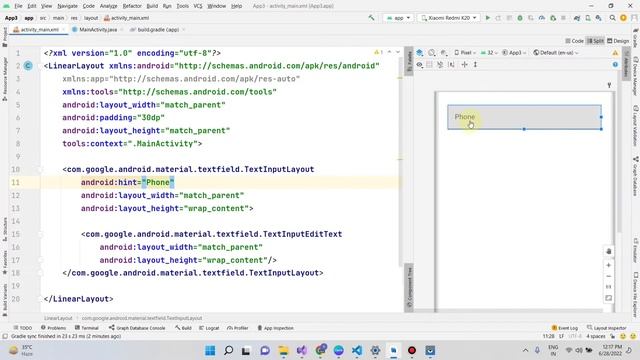
Task: Click the Sync Project with Gradle icon
Action: coord(577,18)
